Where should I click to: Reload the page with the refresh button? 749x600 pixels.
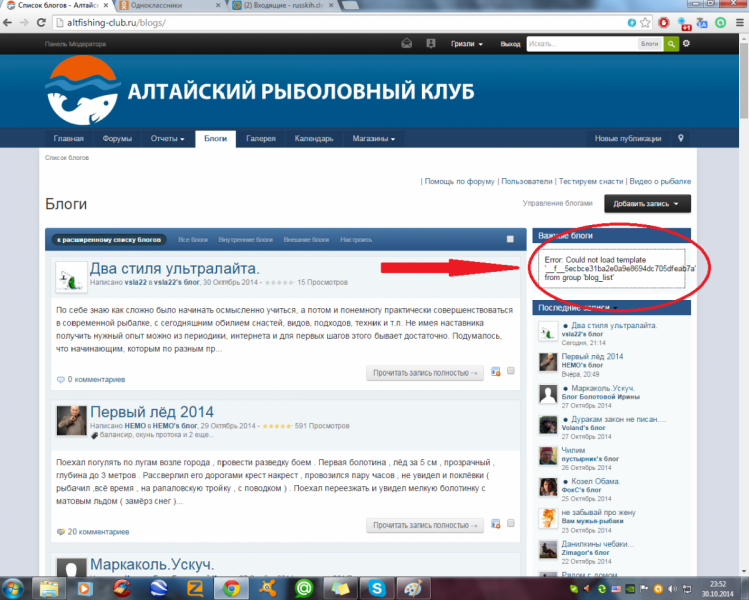pos(42,22)
